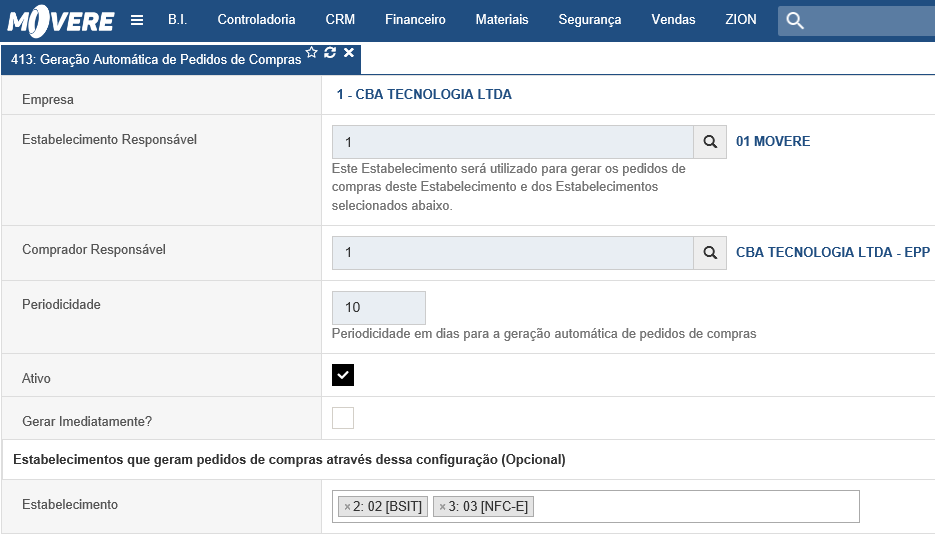The height and width of the screenshot is (537, 935).
Task: Favorite tab 413 with the star icon
Action: click(x=311, y=52)
